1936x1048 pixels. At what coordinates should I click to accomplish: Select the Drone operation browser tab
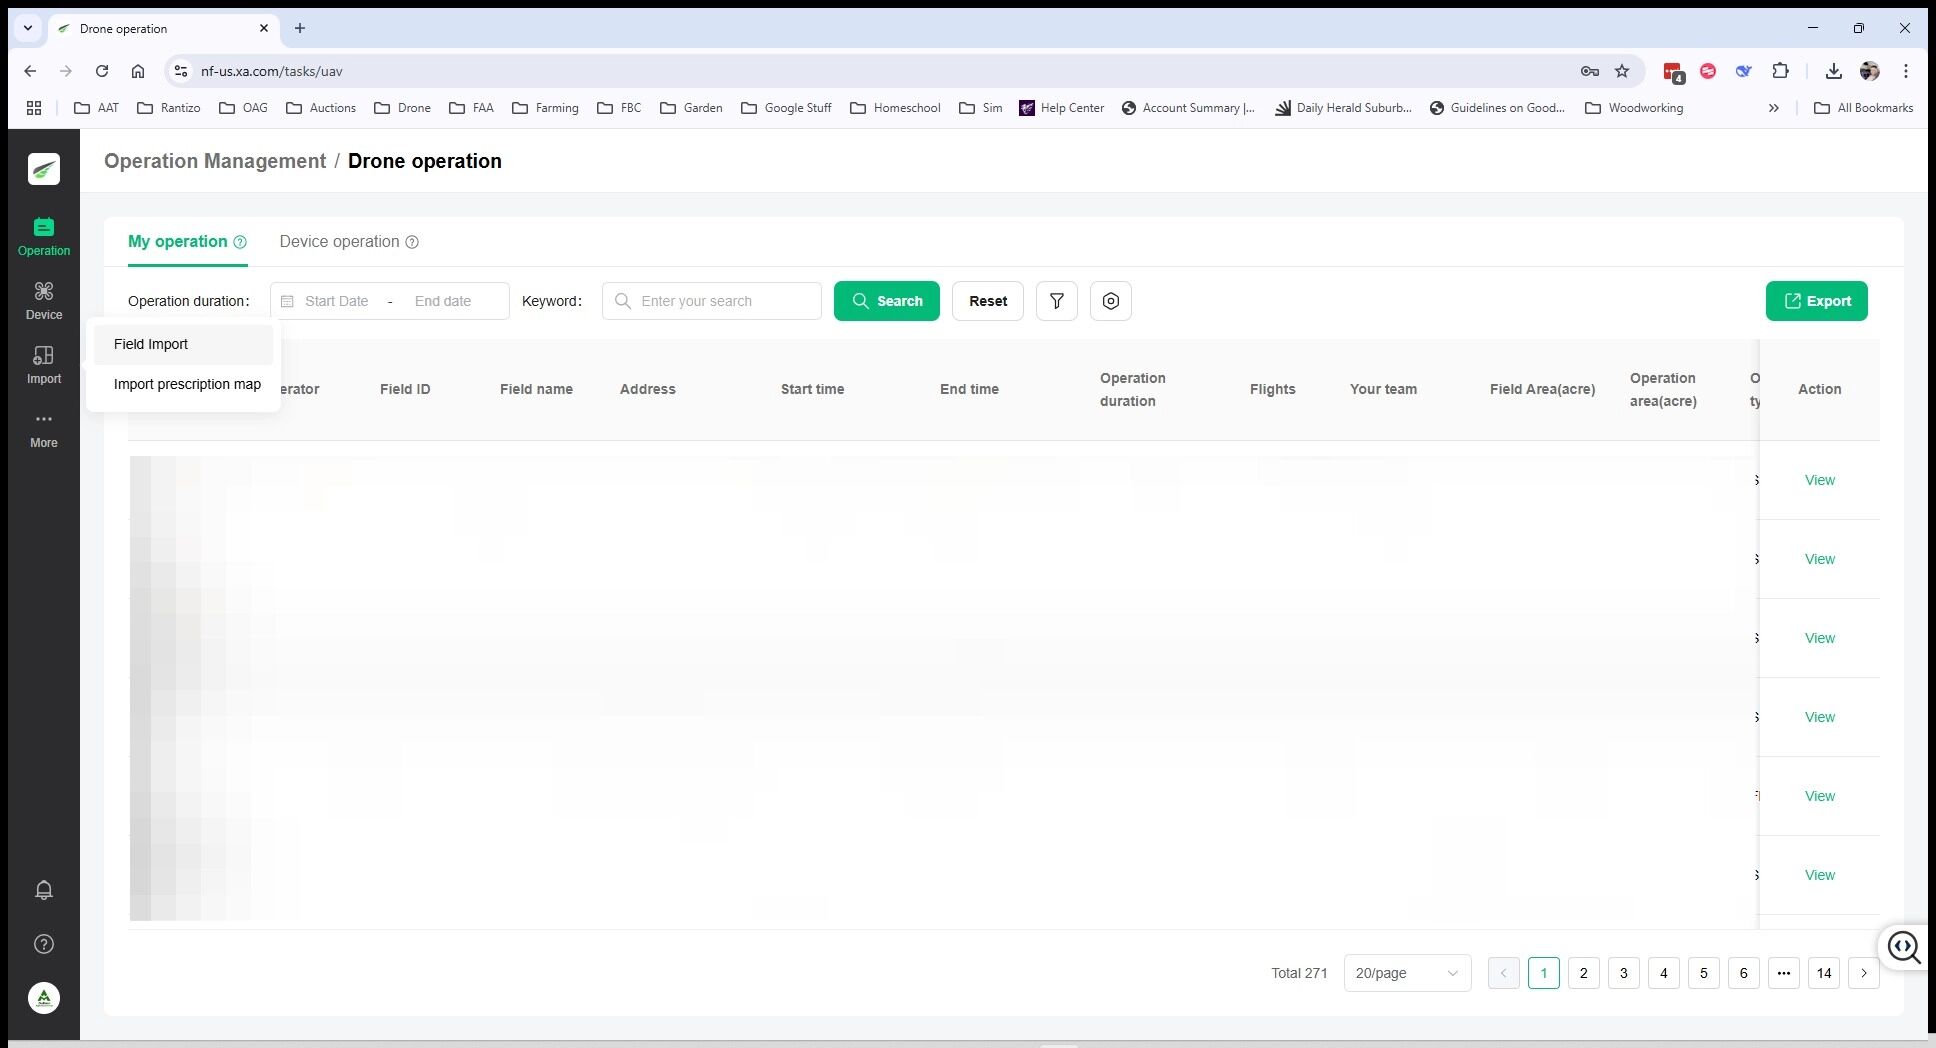pyautogui.click(x=165, y=28)
